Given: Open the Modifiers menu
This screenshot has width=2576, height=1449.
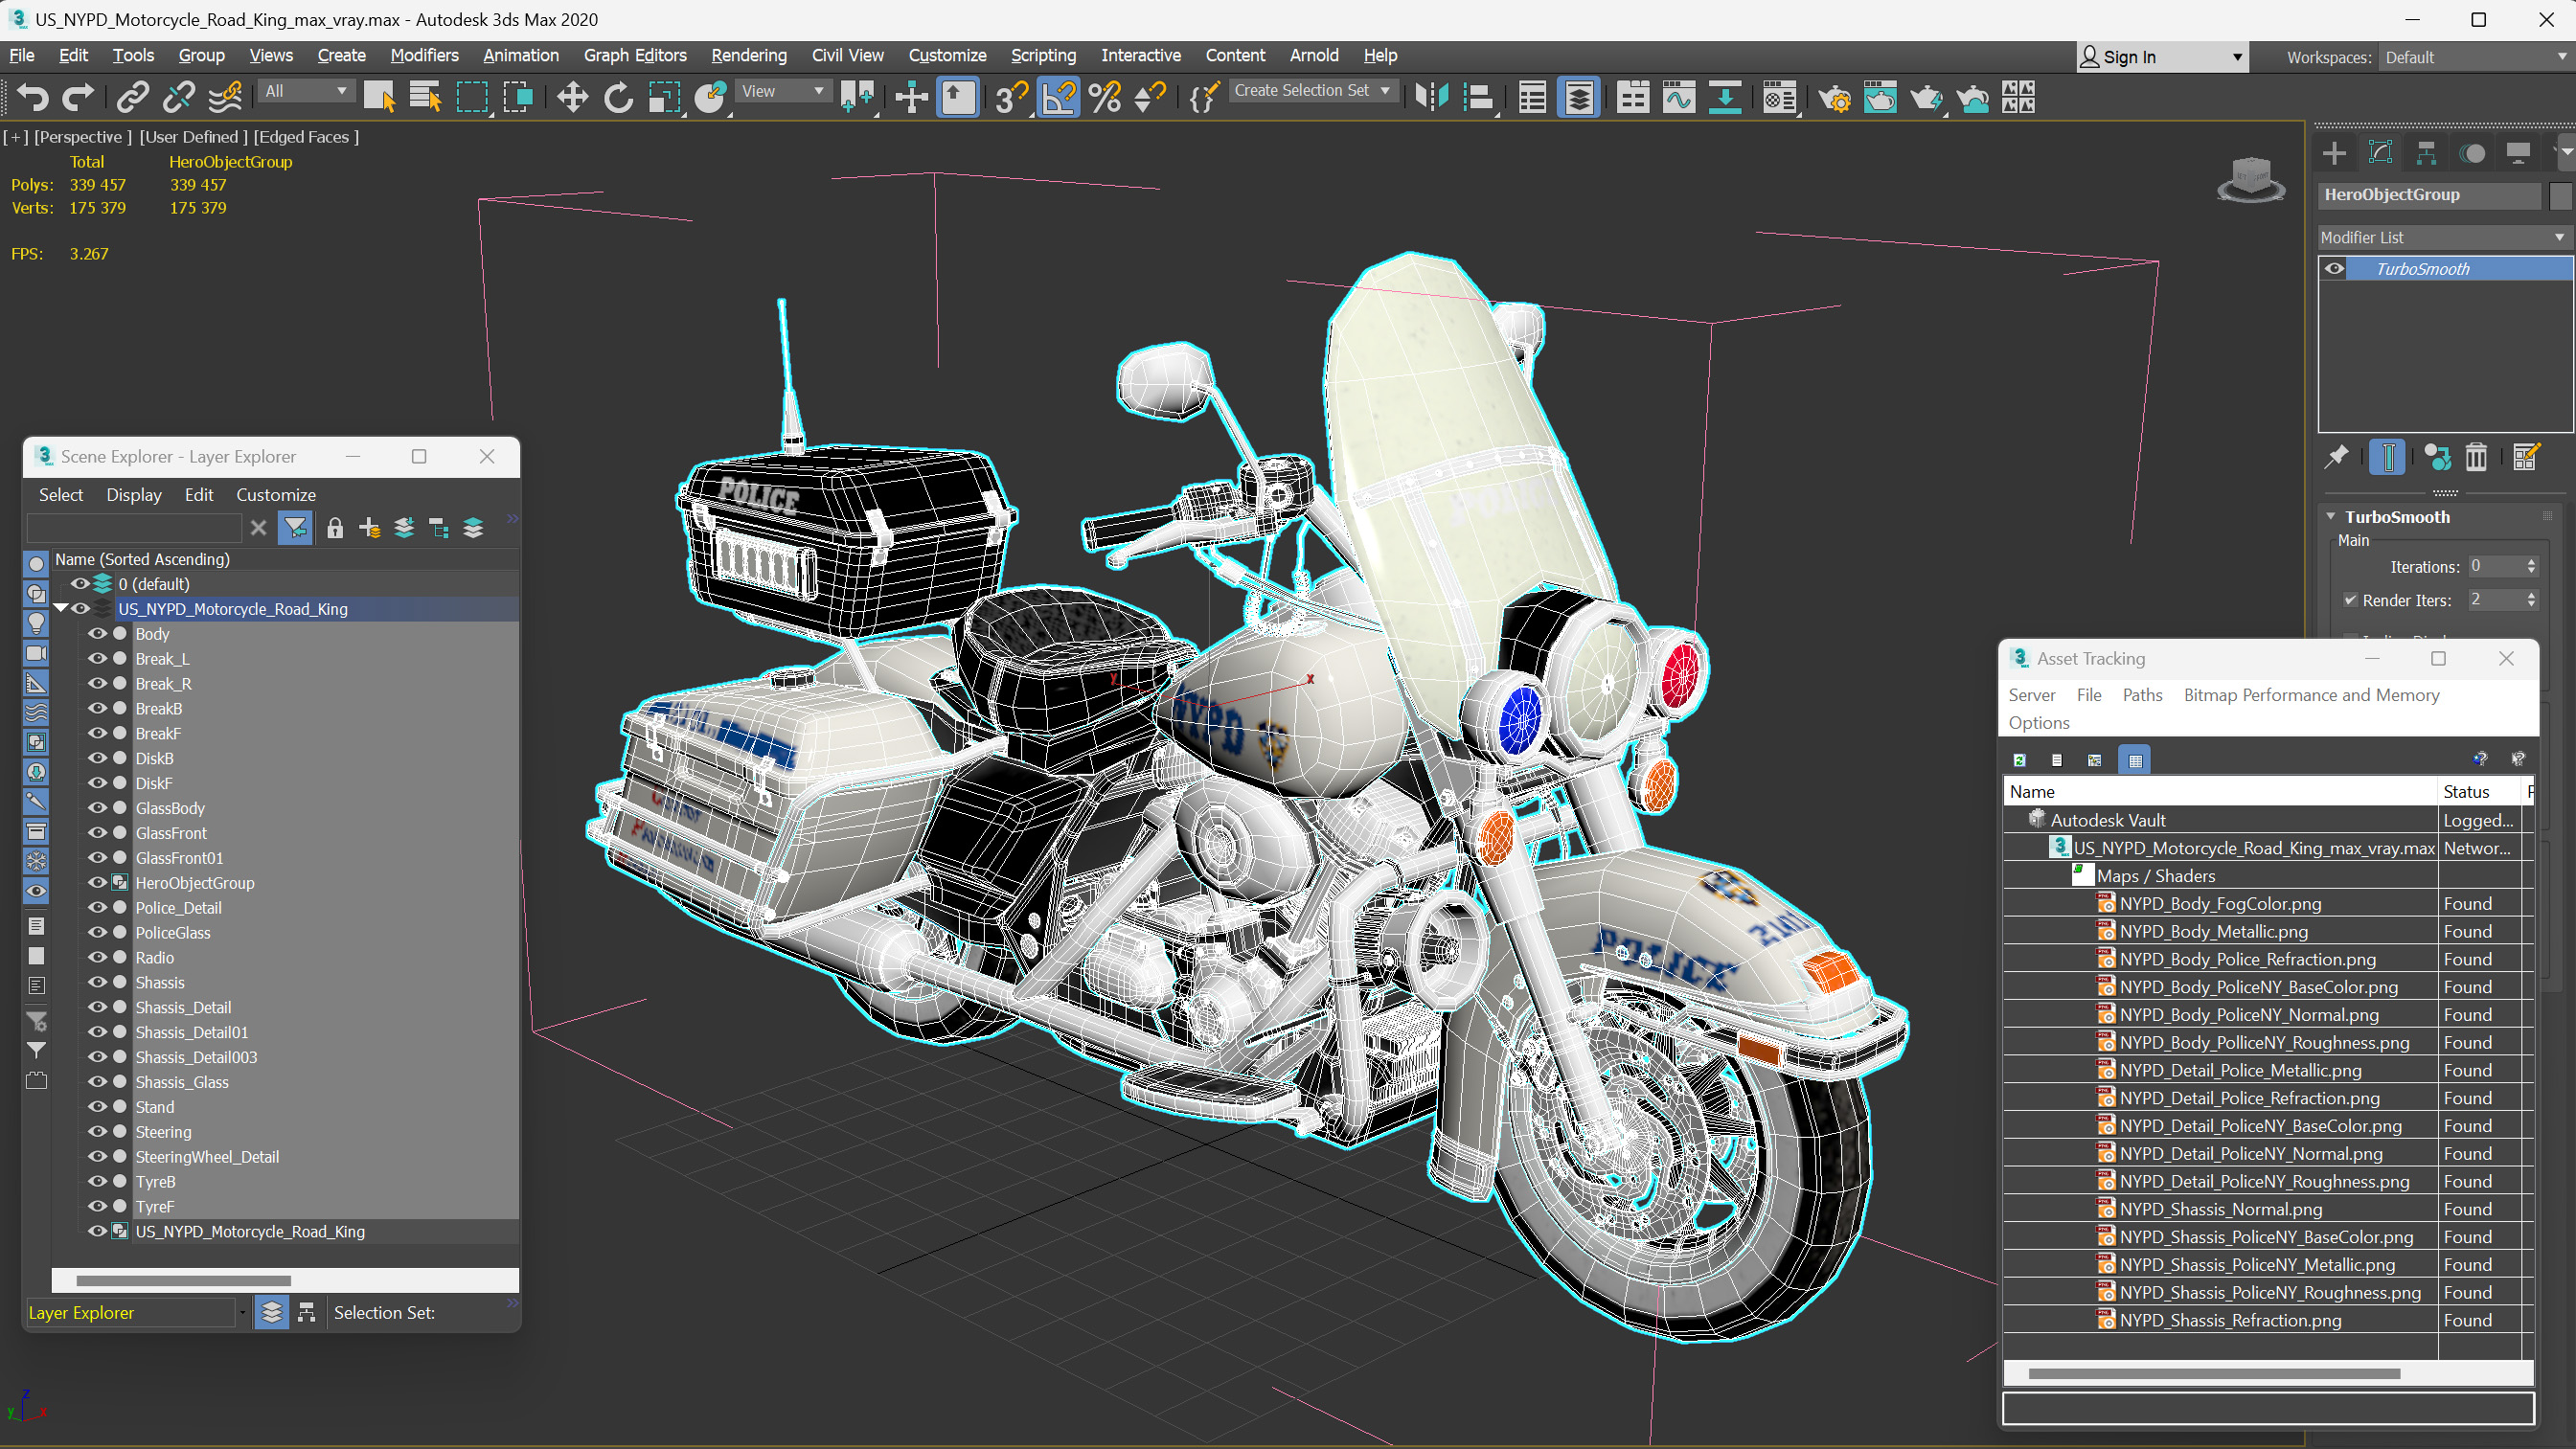Looking at the screenshot, I should click(424, 55).
